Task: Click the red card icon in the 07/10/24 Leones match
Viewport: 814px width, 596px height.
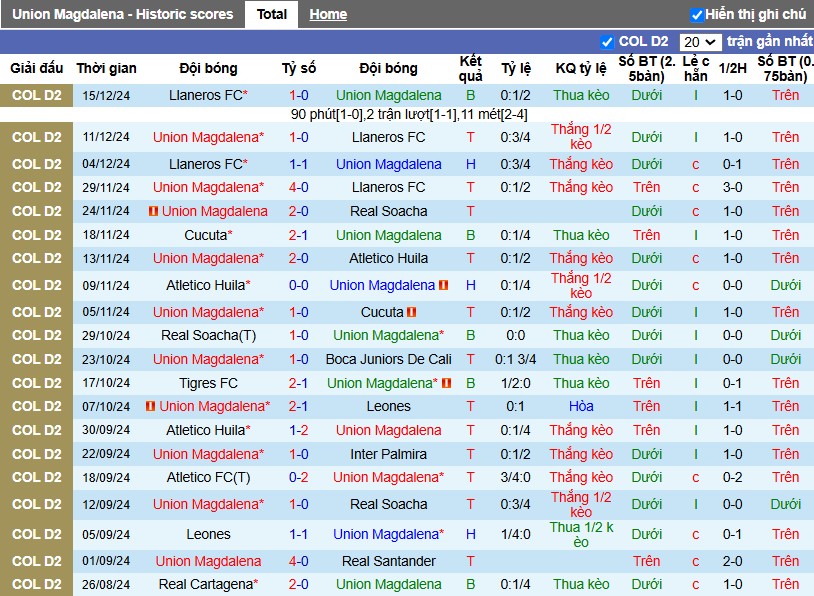Action: coord(151,406)
